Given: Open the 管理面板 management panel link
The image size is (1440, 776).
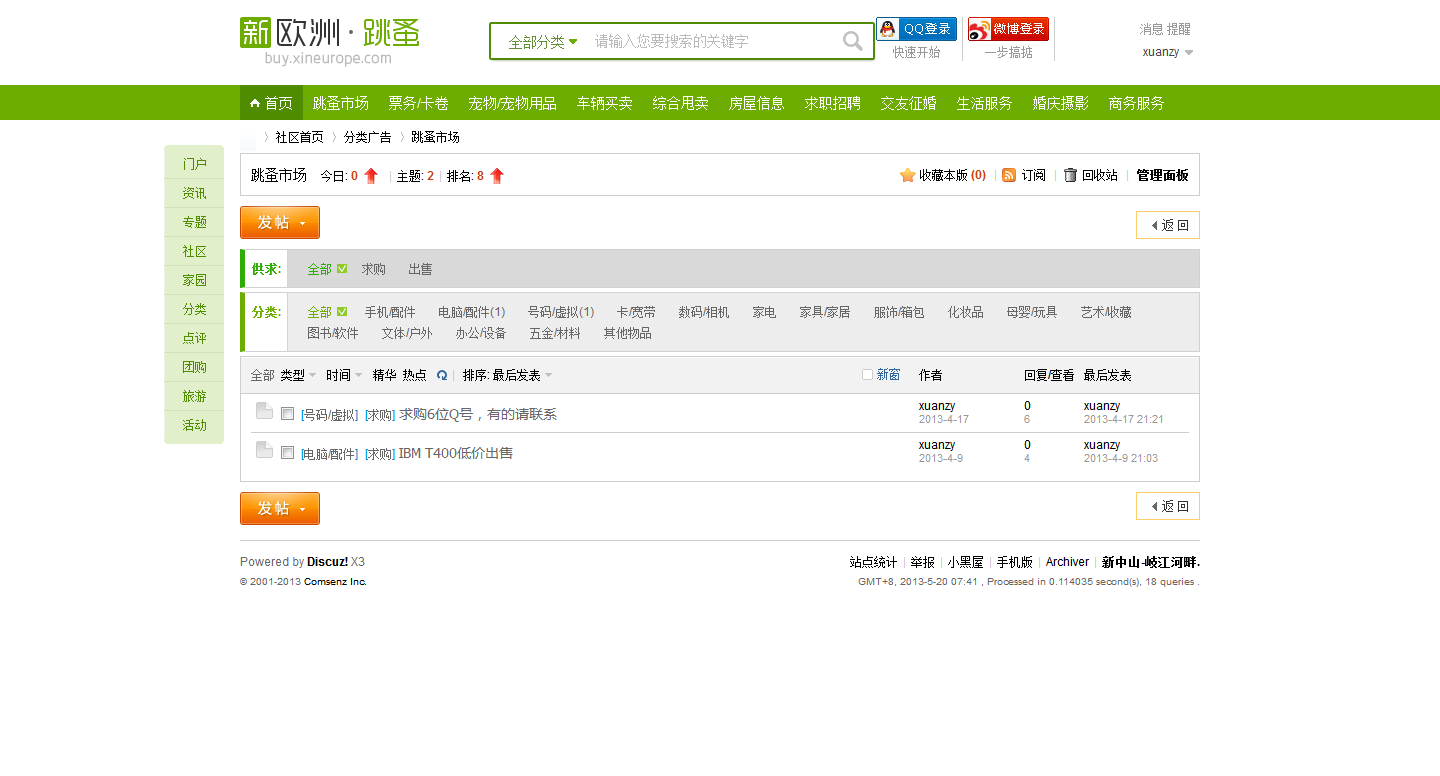Looking at the screenshot, I should tap(1160, 174).
